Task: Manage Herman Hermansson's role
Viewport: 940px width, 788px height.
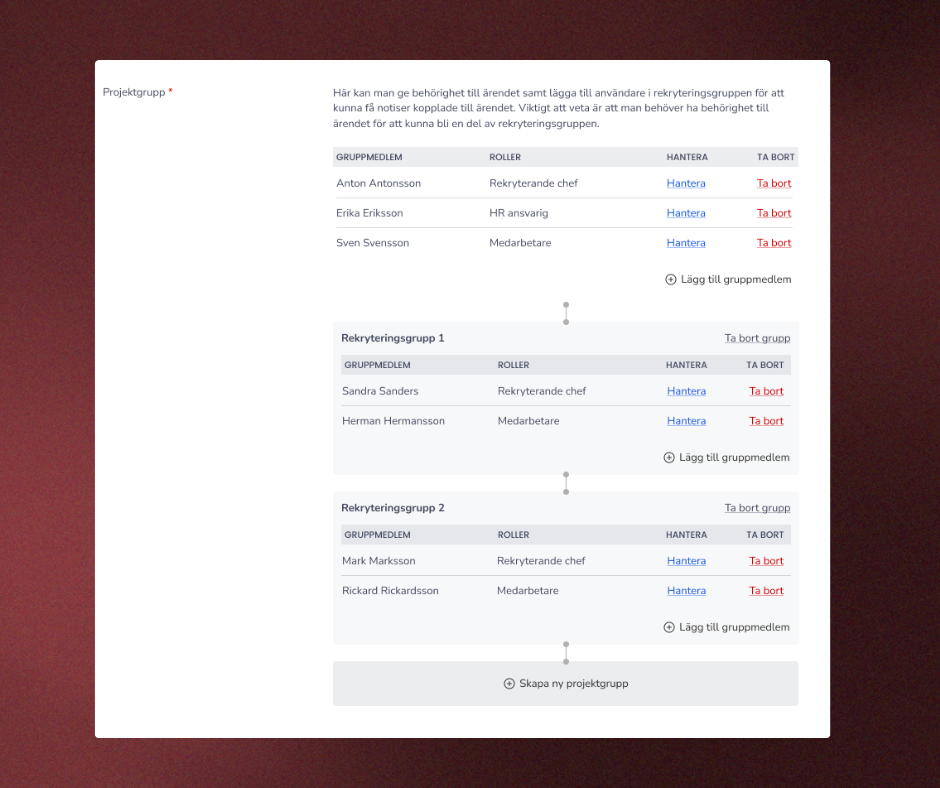Action: 686,422
